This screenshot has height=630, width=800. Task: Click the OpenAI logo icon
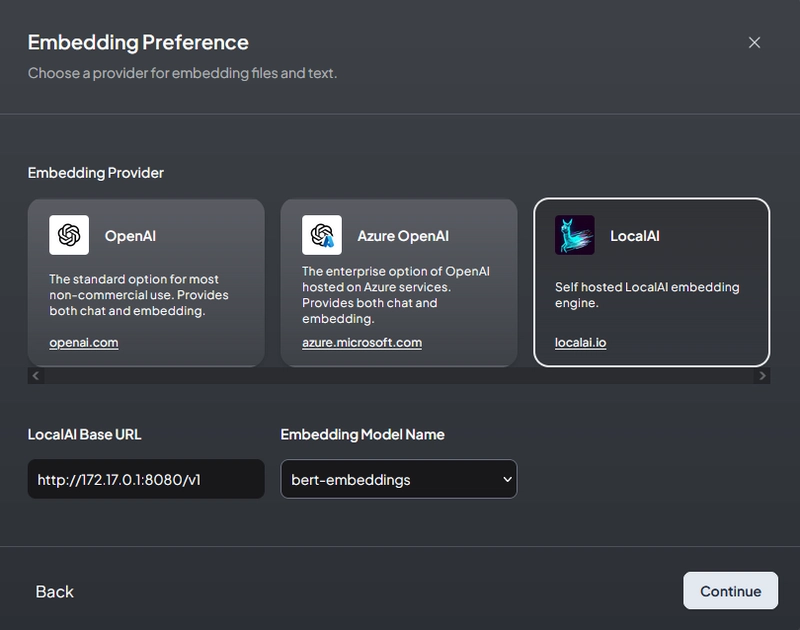pyautogui.click(x=69, y=235)
